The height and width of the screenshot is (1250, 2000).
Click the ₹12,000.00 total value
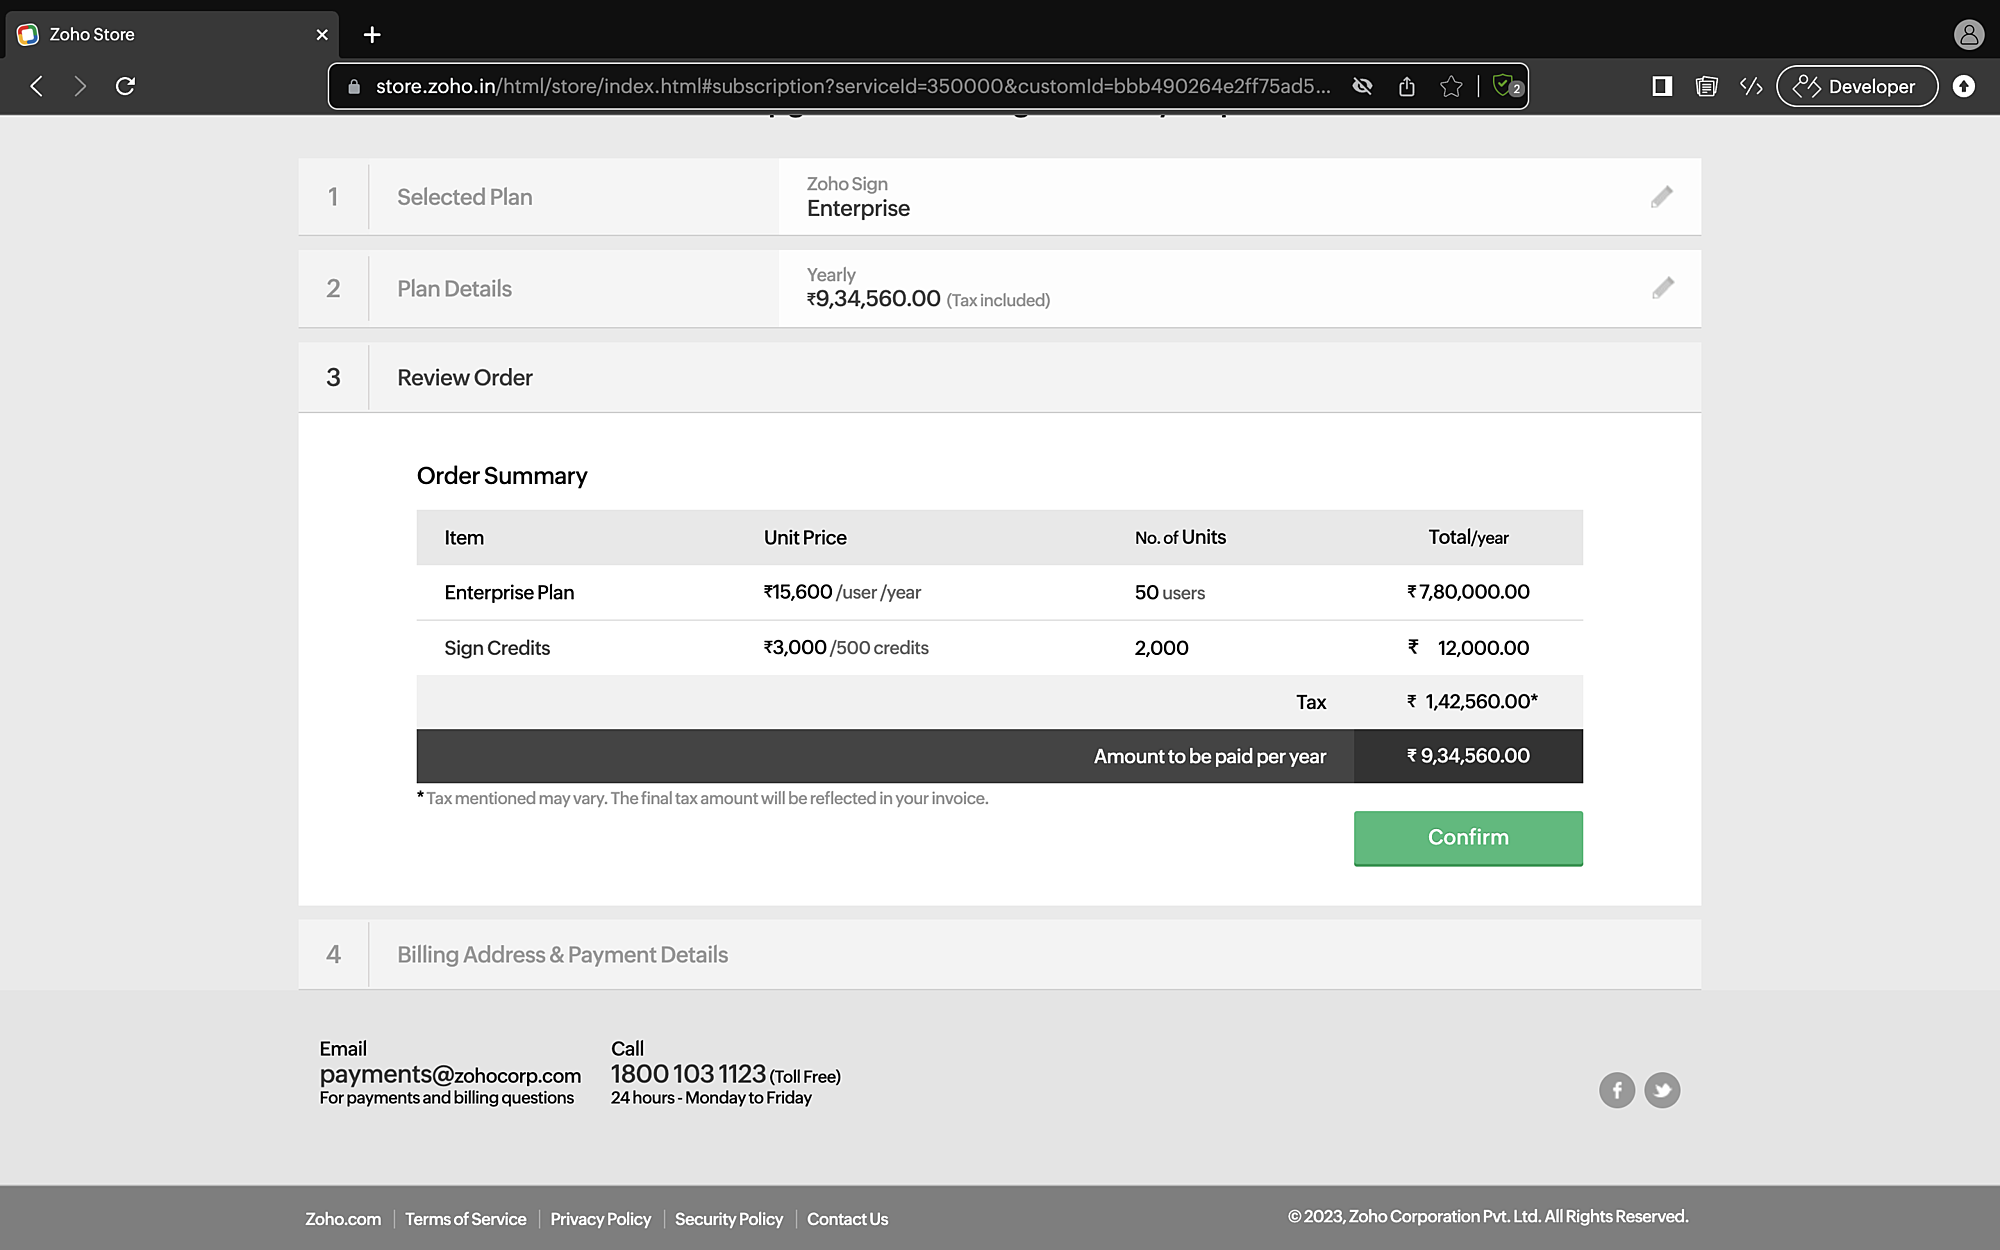point(1468,648)
